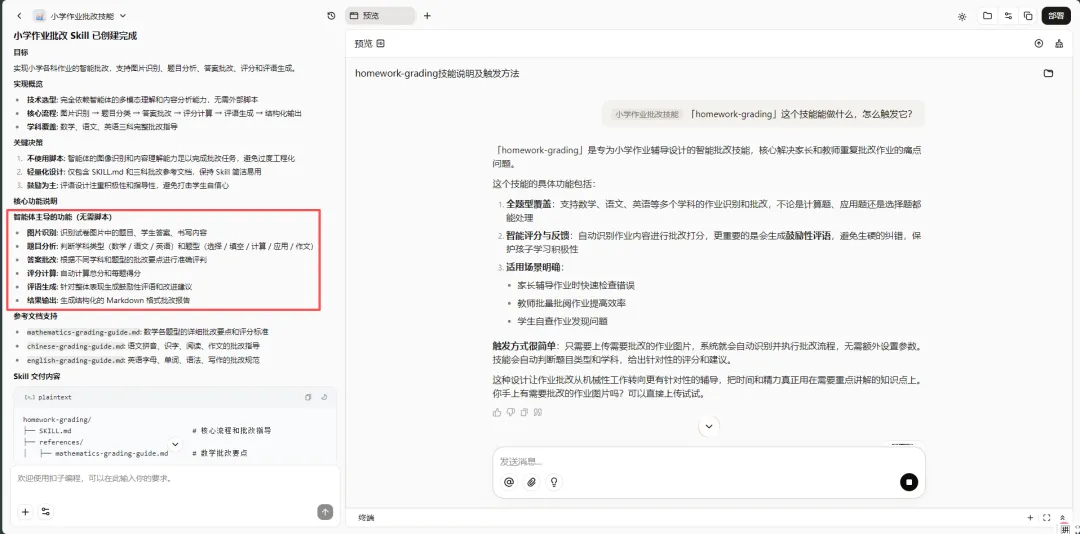Open the folder icon beside chat title
This screenshot has height=534, width=1080.
1048,73
